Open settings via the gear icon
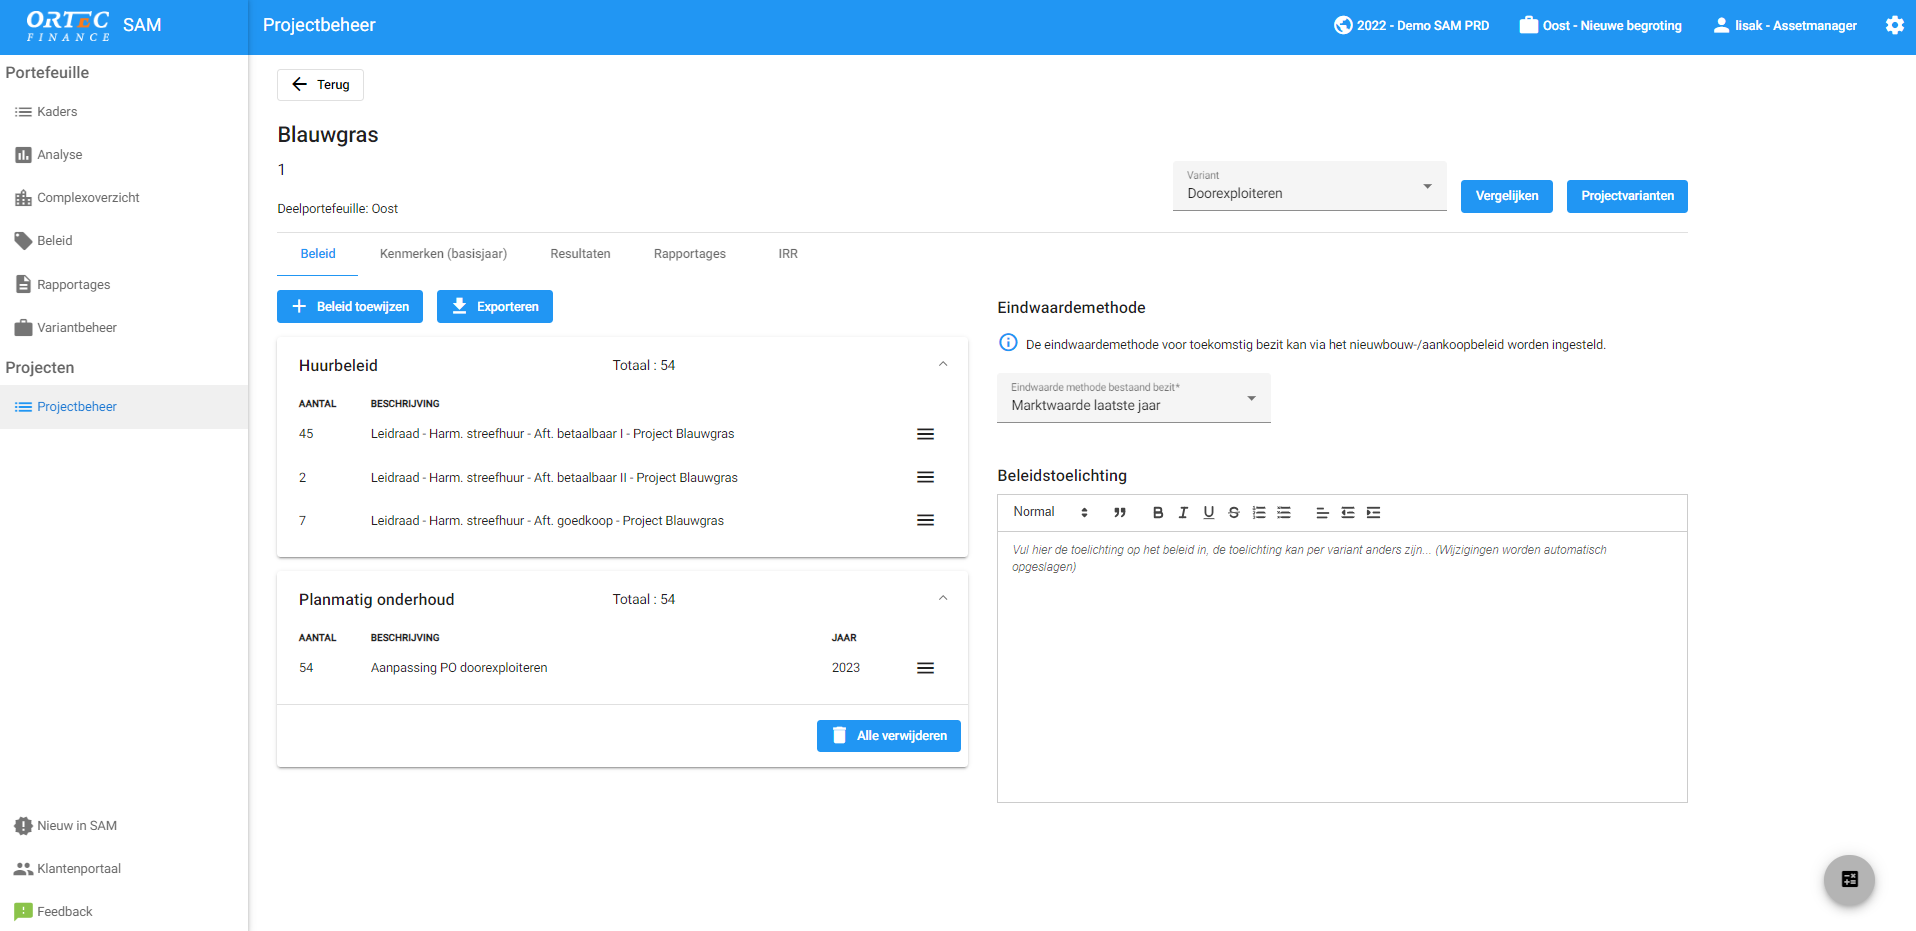1916x931 pixels. coord(1894,25)
